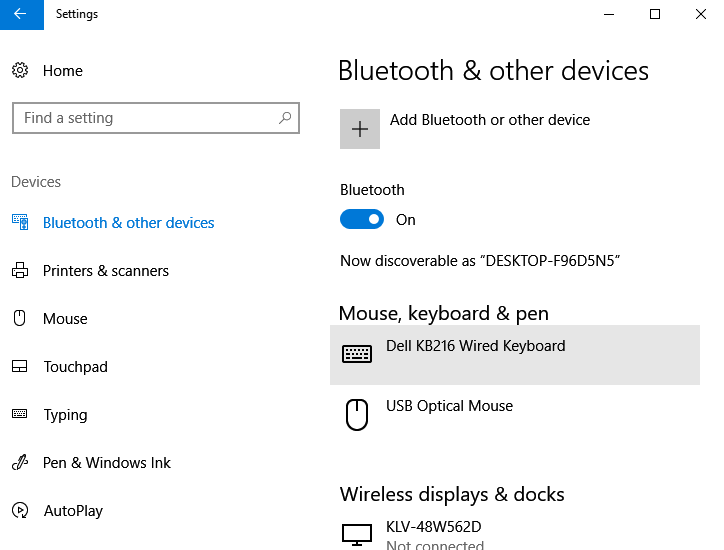This screenshot has height=550, width=724.
Task: Select the KLV-48W562D wireless display entry
Action: coord(515,535)
